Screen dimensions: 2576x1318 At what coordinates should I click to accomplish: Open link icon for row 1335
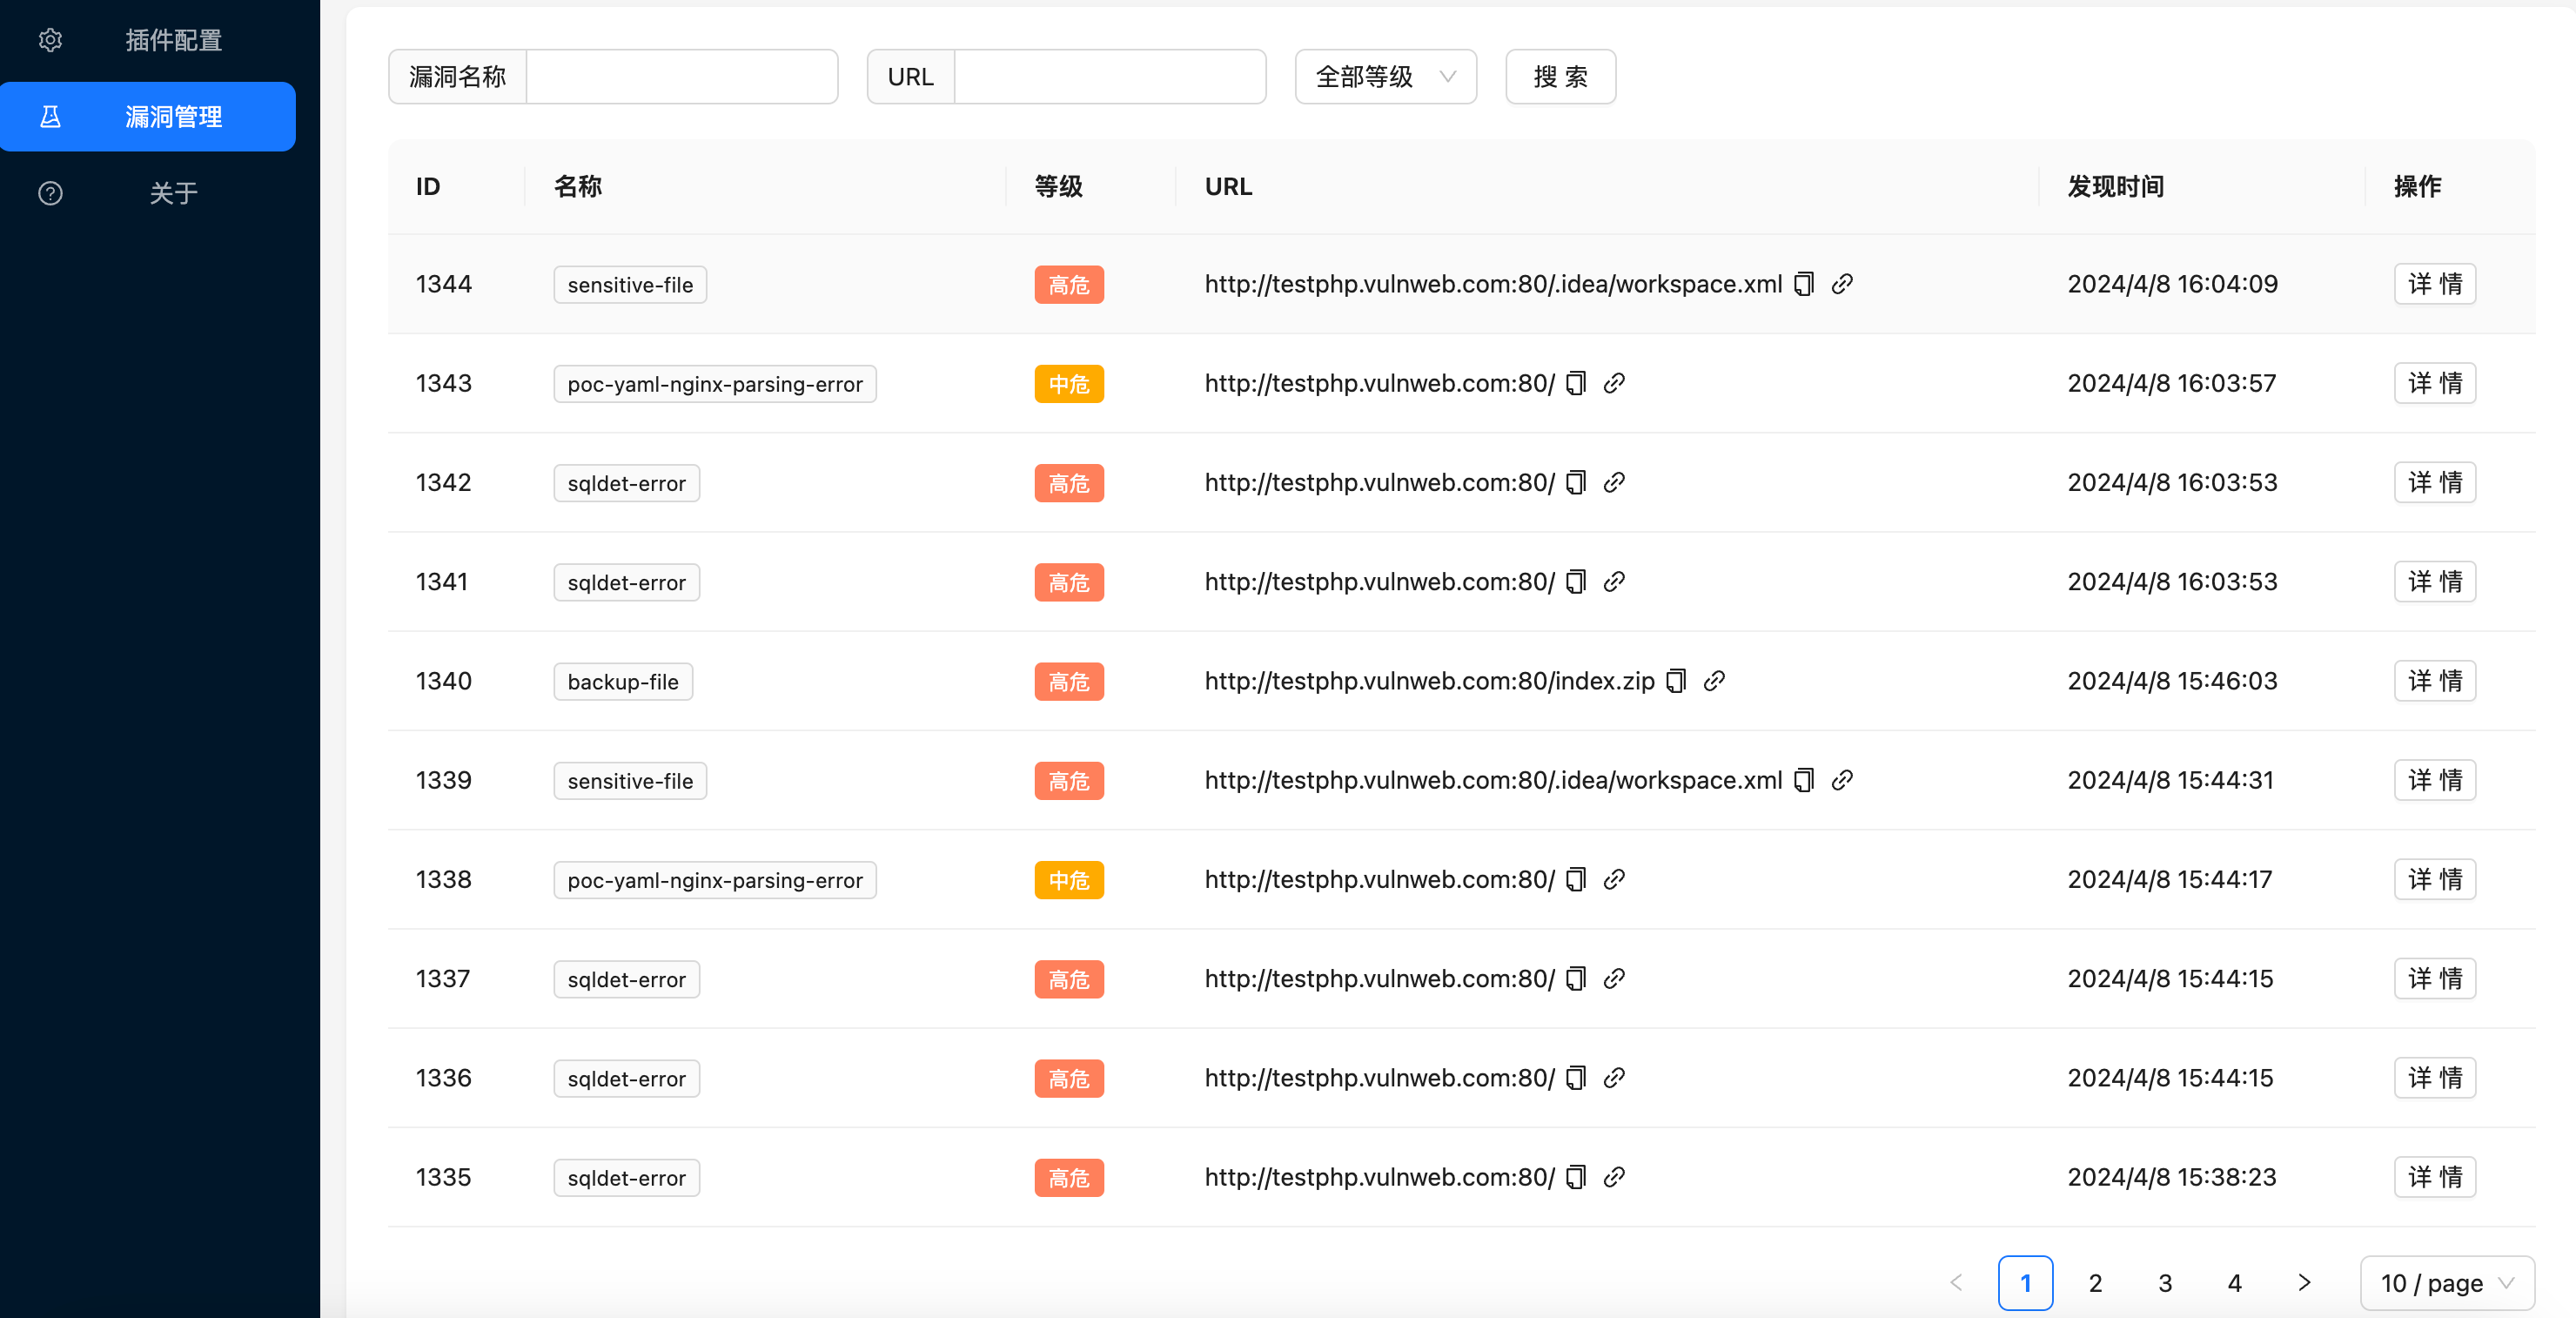click(x=1614, y=1177)
